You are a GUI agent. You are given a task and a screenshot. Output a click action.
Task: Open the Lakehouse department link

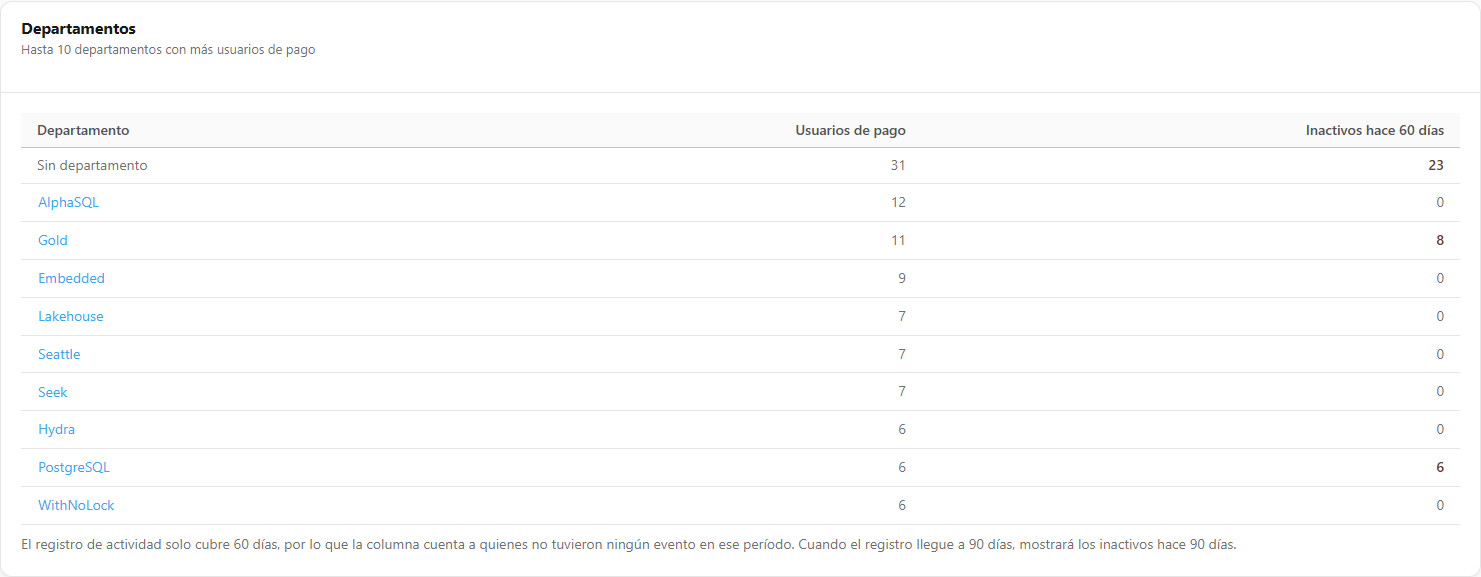71,316
